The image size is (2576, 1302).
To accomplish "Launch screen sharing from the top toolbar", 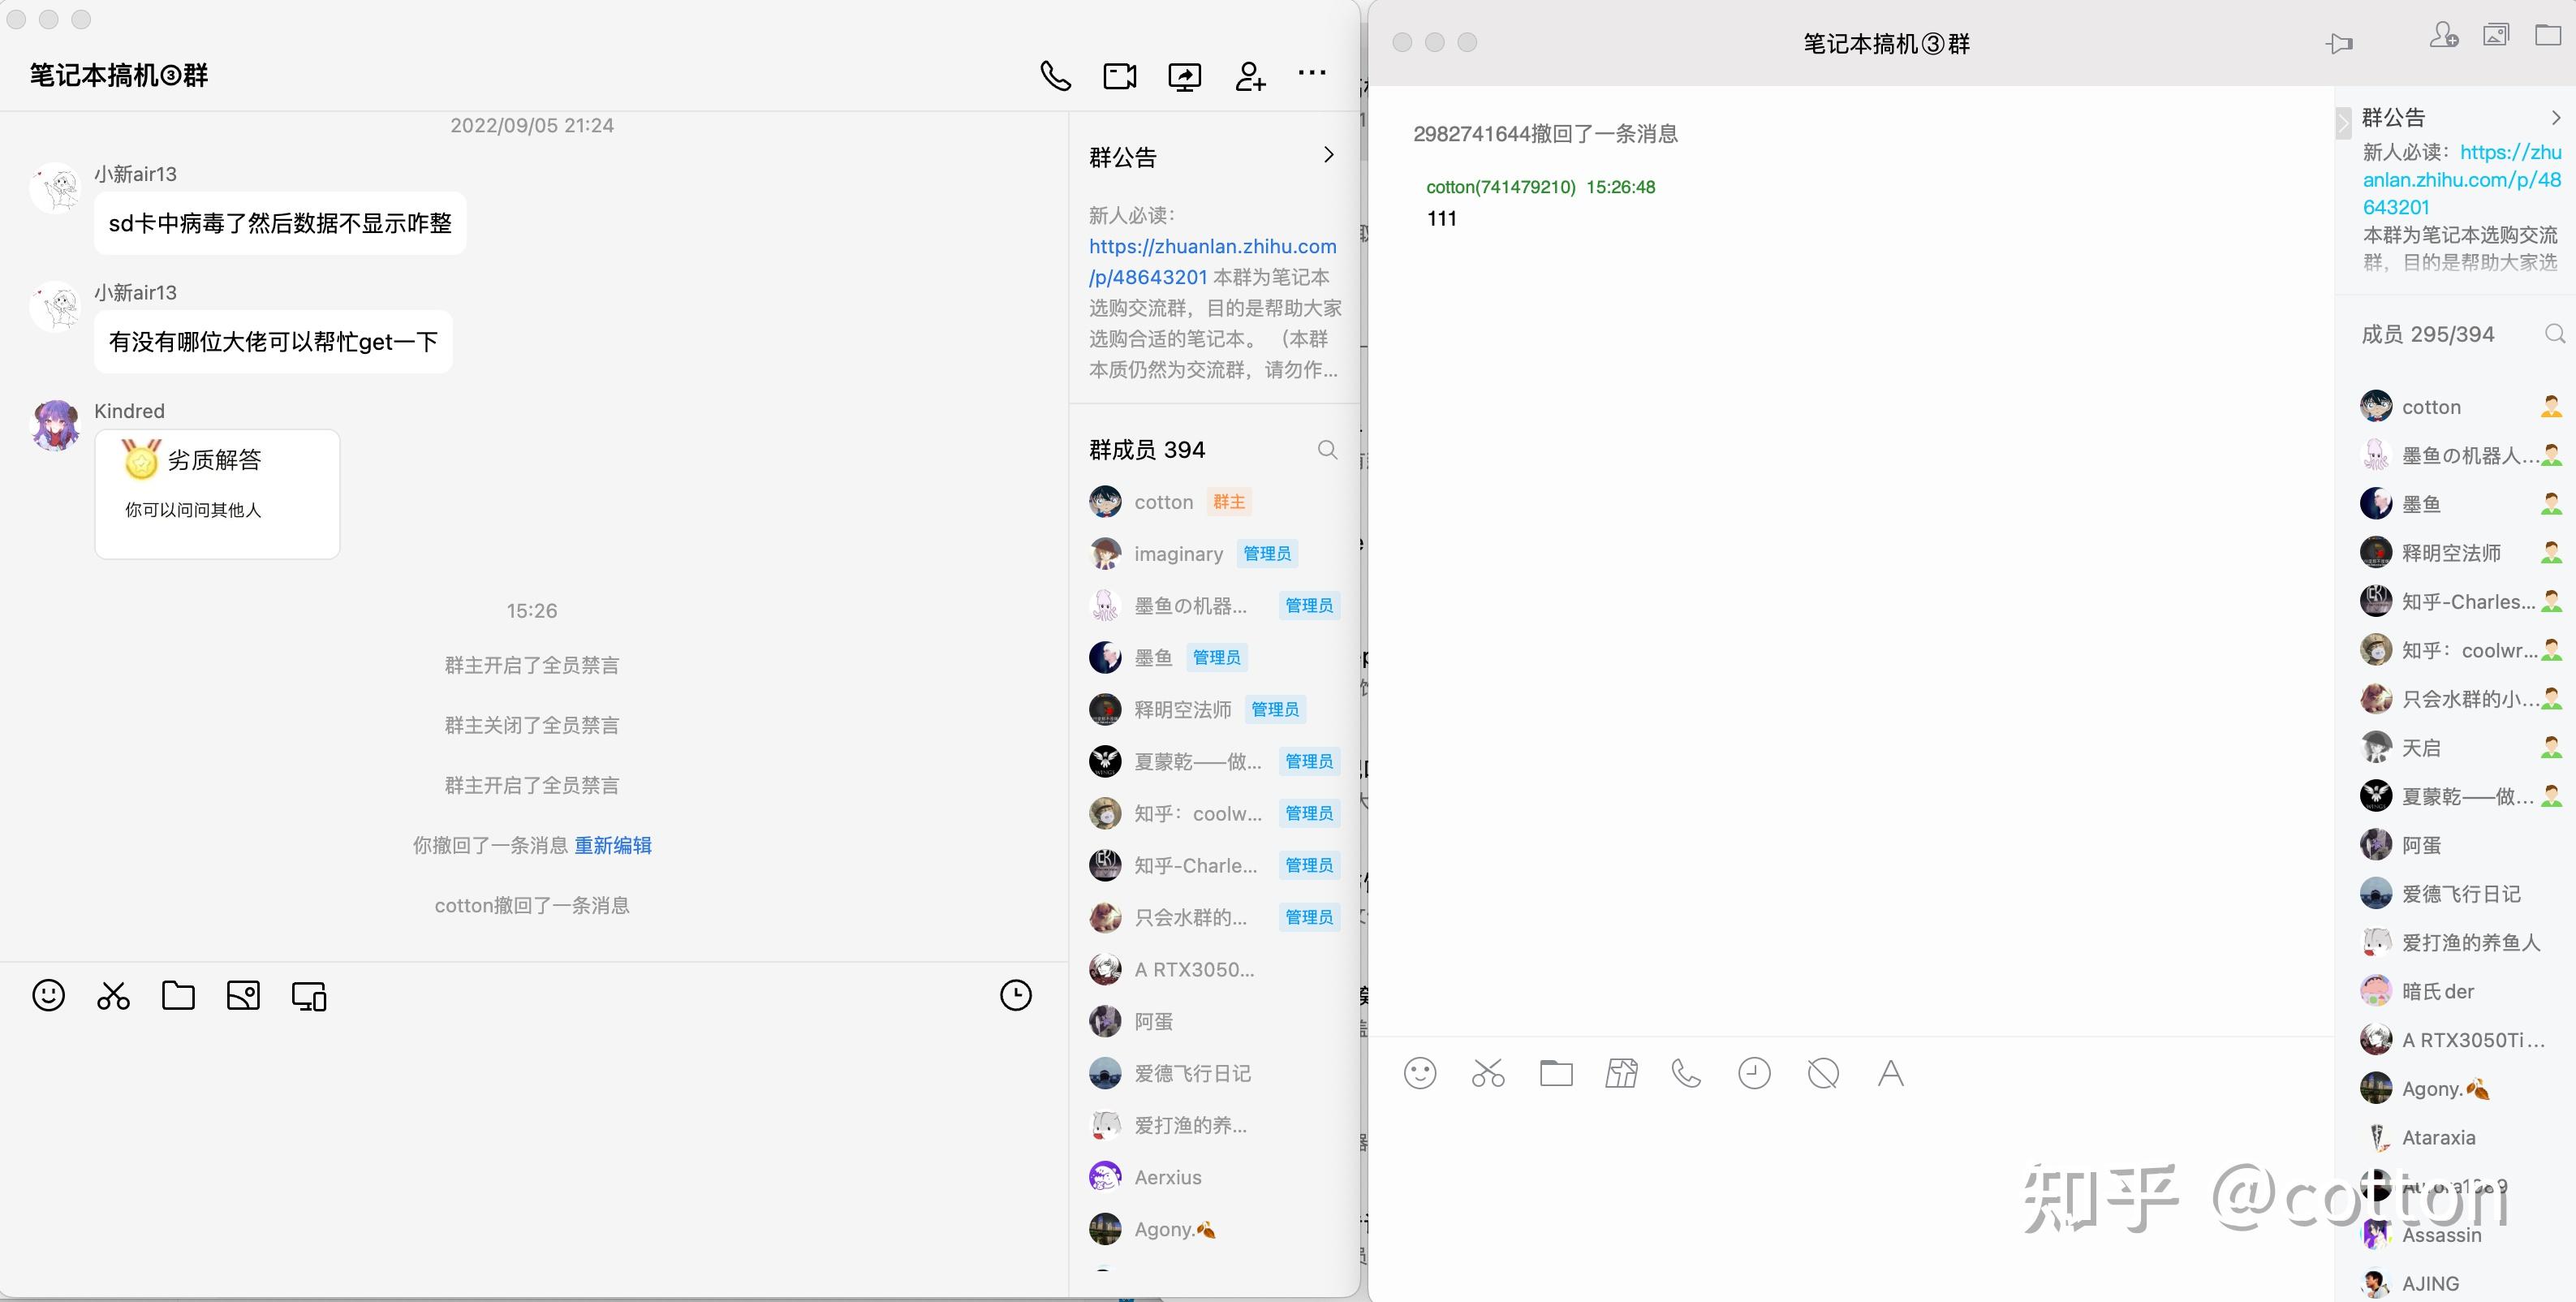I will click(1184, 75).
